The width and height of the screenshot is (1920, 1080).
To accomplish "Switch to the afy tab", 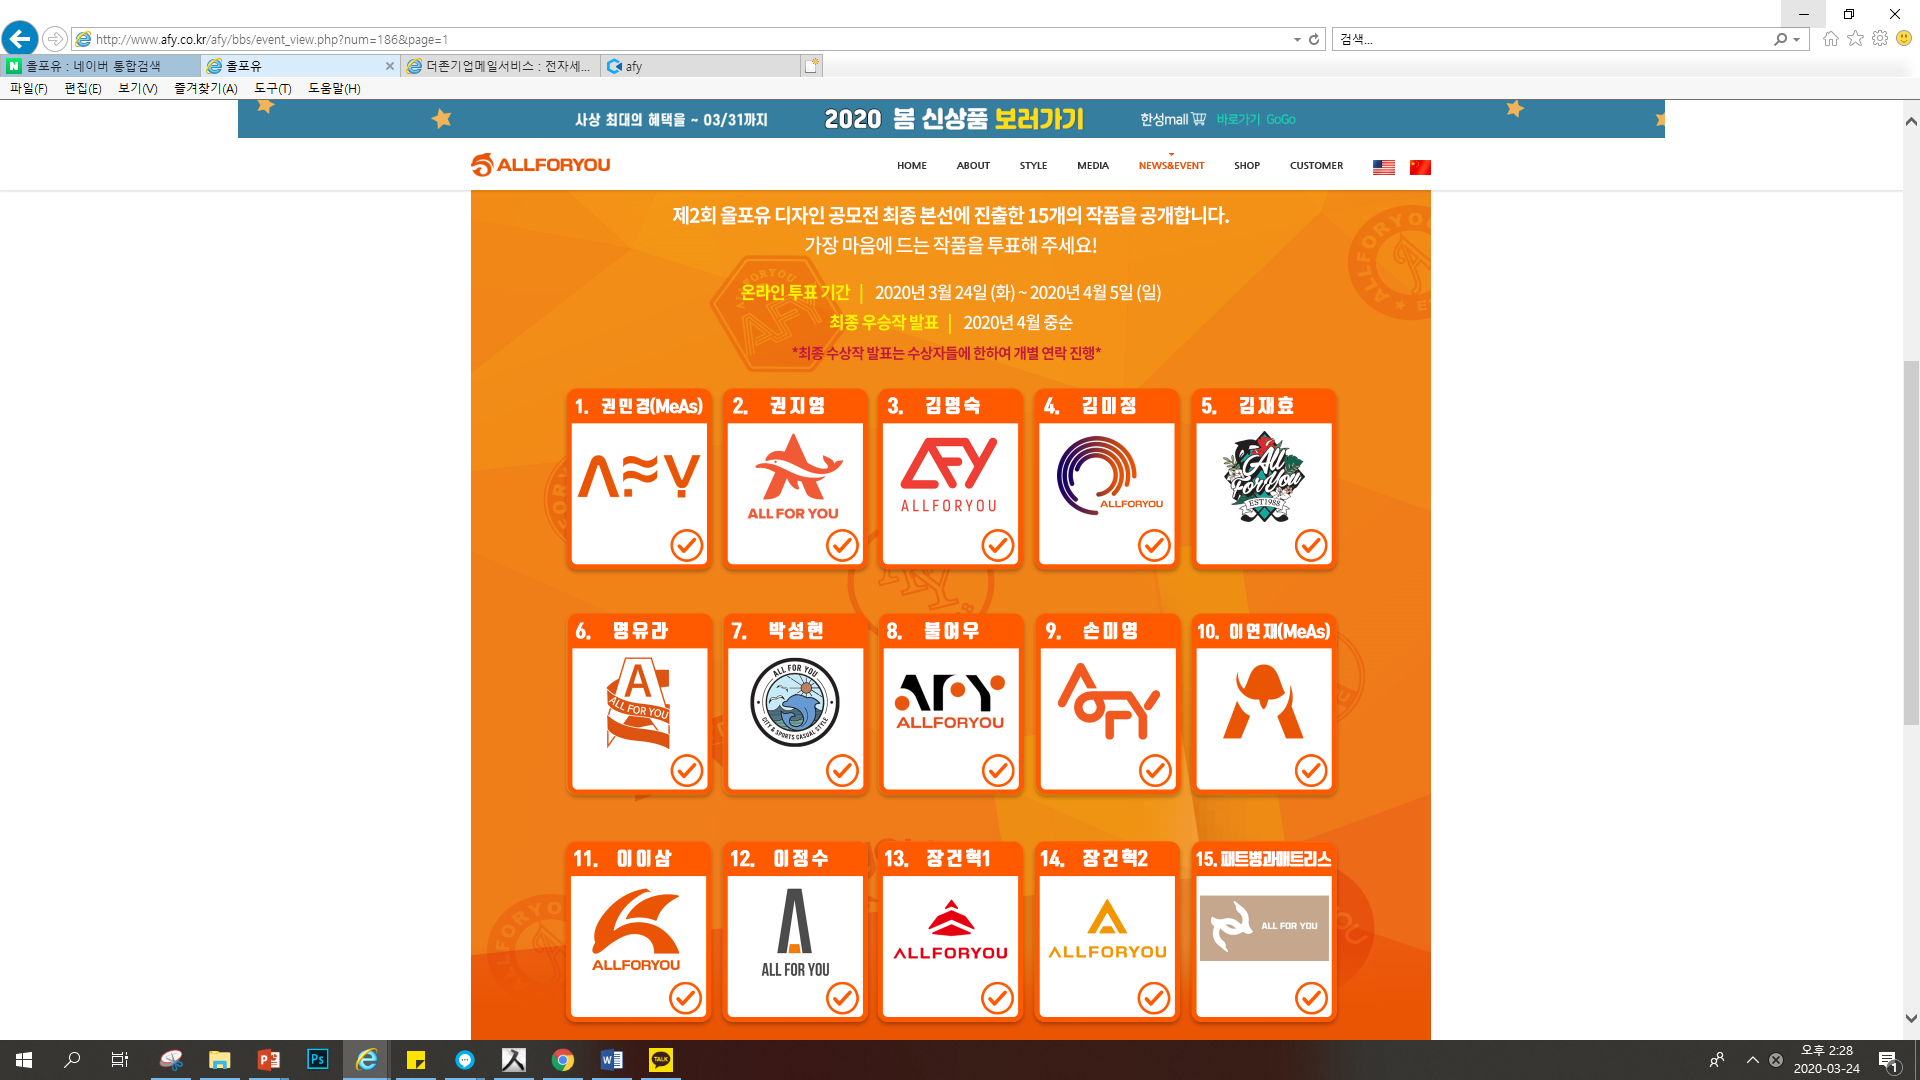I will pos(700,66).
